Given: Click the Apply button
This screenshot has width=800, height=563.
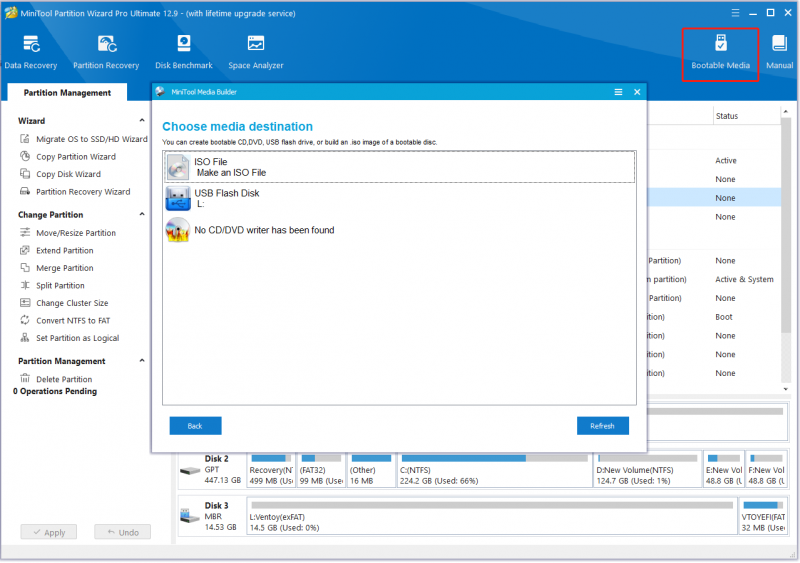Looking at the screenshot, I should 49,532.
